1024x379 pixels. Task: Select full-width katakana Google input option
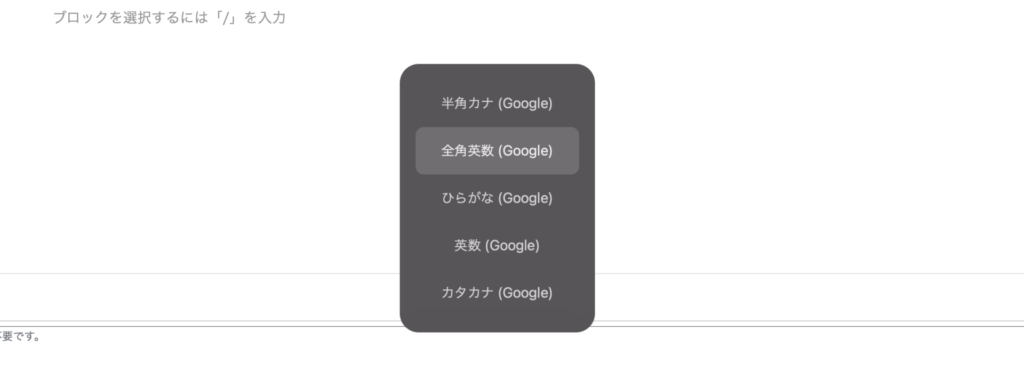click(497, 293)
